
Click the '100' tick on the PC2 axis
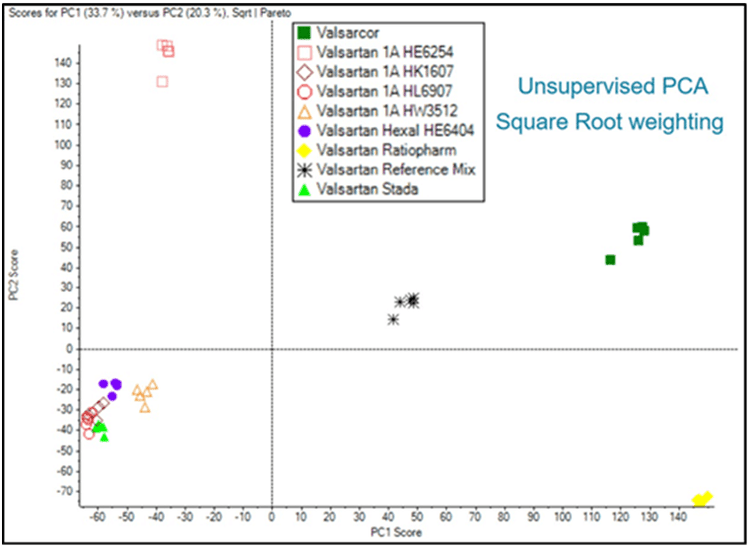63,145
